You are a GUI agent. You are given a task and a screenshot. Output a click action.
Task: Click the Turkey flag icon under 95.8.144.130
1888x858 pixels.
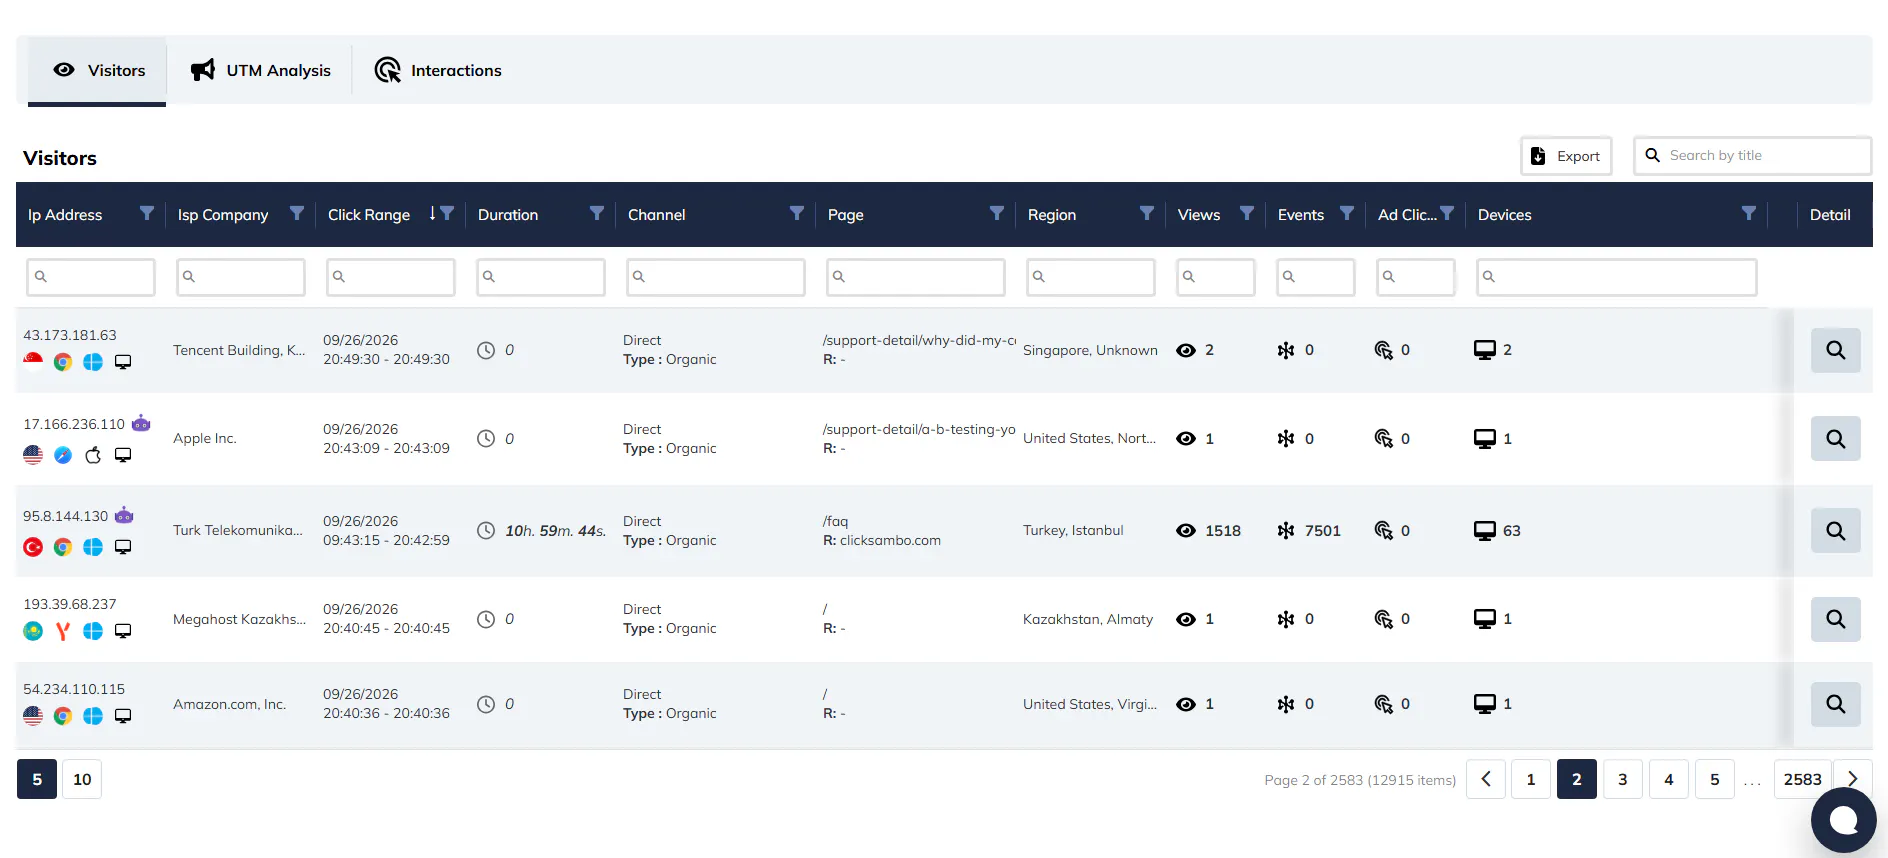click(x=33, y=547)
